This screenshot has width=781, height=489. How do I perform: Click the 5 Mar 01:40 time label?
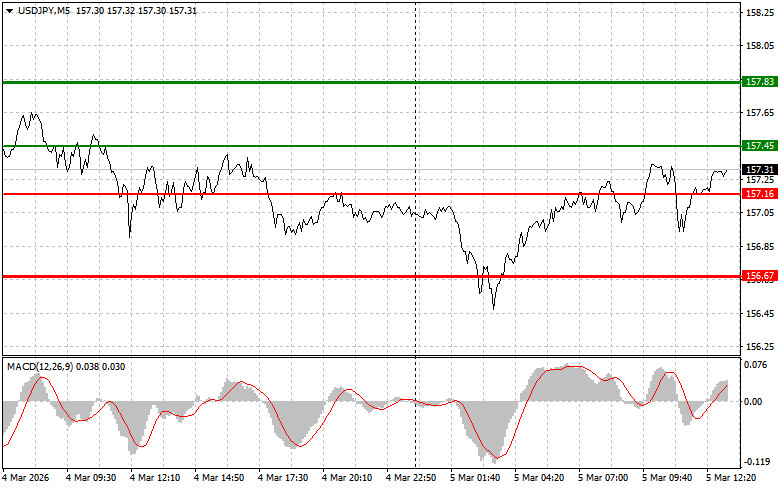475,478
